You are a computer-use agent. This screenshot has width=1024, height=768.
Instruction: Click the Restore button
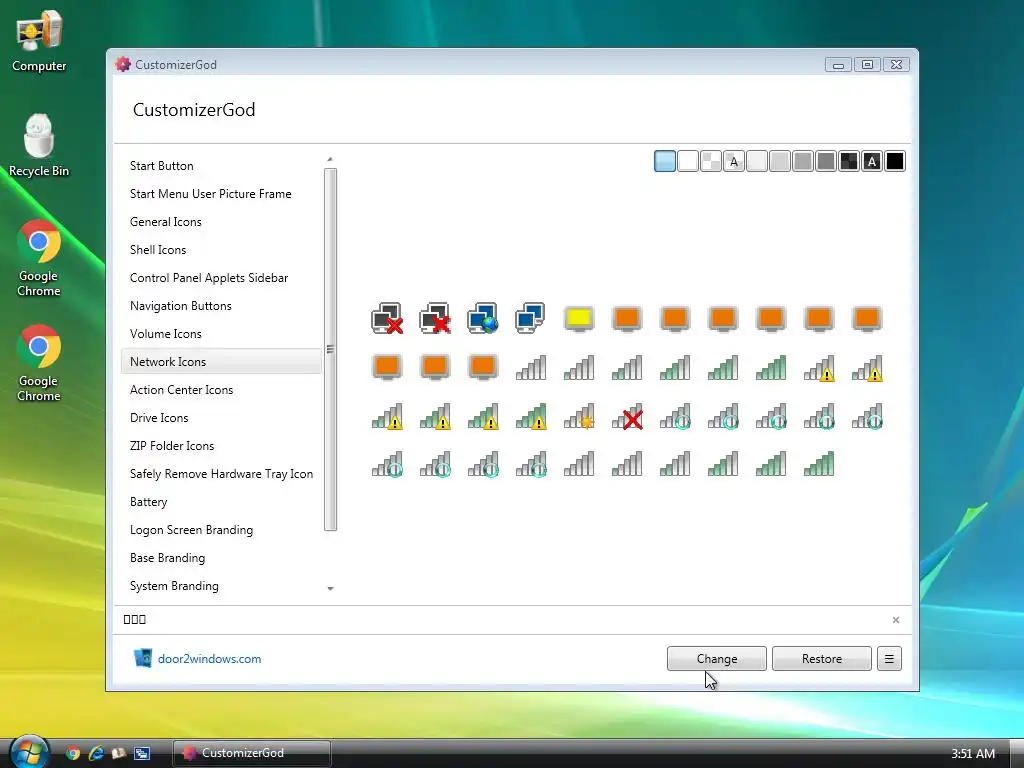click(822, 659)
